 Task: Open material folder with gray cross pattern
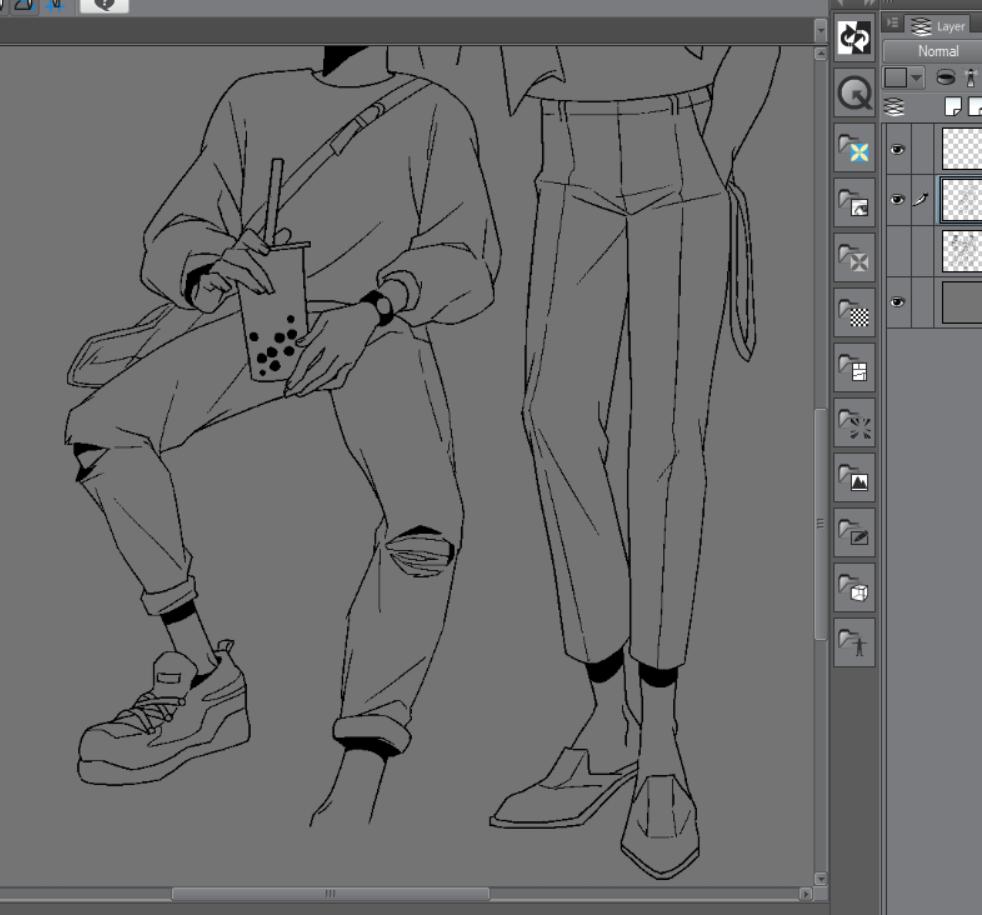tap(854, 257)
